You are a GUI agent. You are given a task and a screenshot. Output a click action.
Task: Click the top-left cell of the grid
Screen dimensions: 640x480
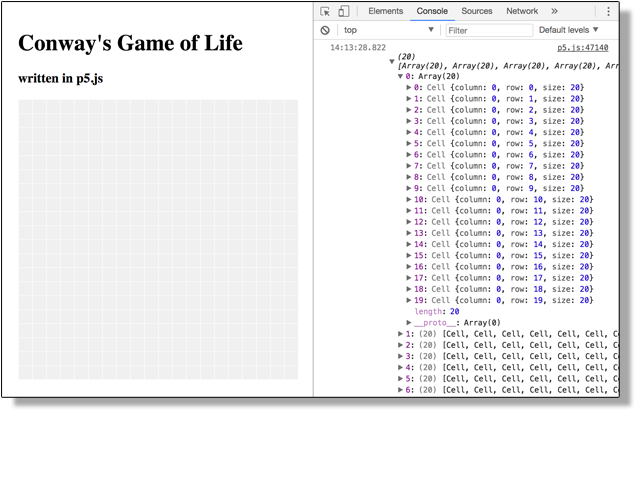[x=25, y=107]
